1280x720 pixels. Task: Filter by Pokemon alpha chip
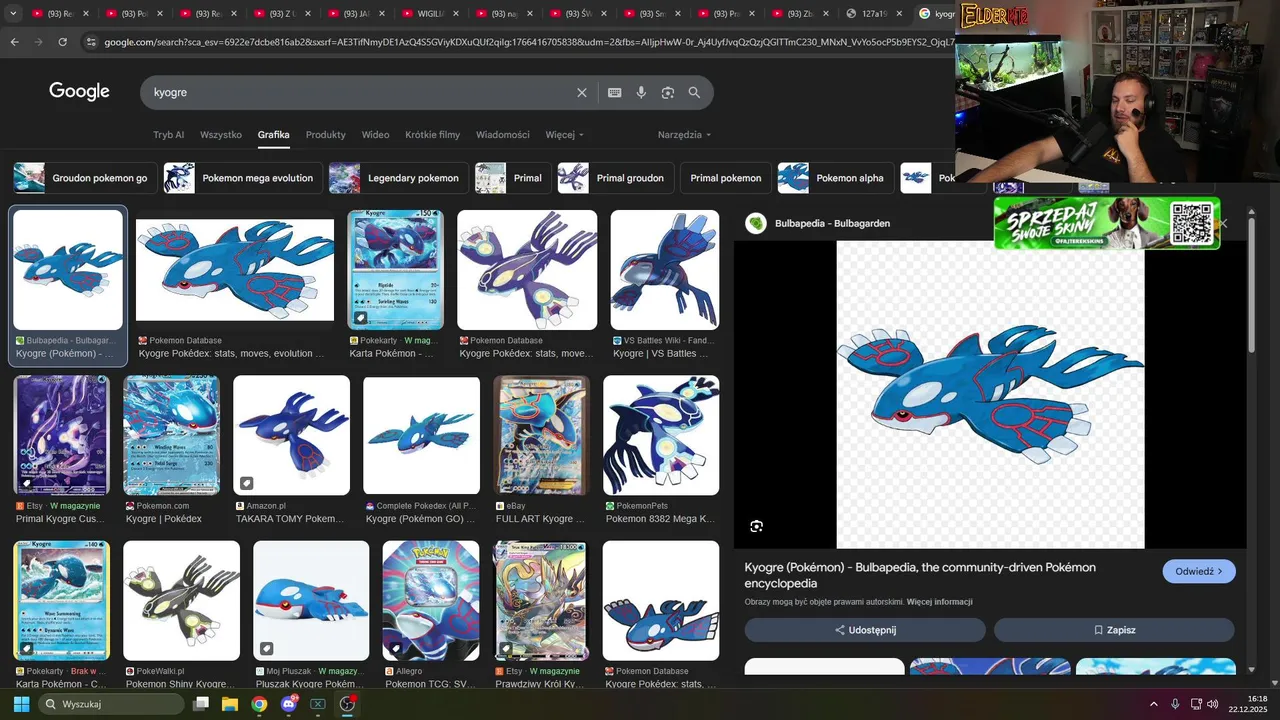coord(836,178)
